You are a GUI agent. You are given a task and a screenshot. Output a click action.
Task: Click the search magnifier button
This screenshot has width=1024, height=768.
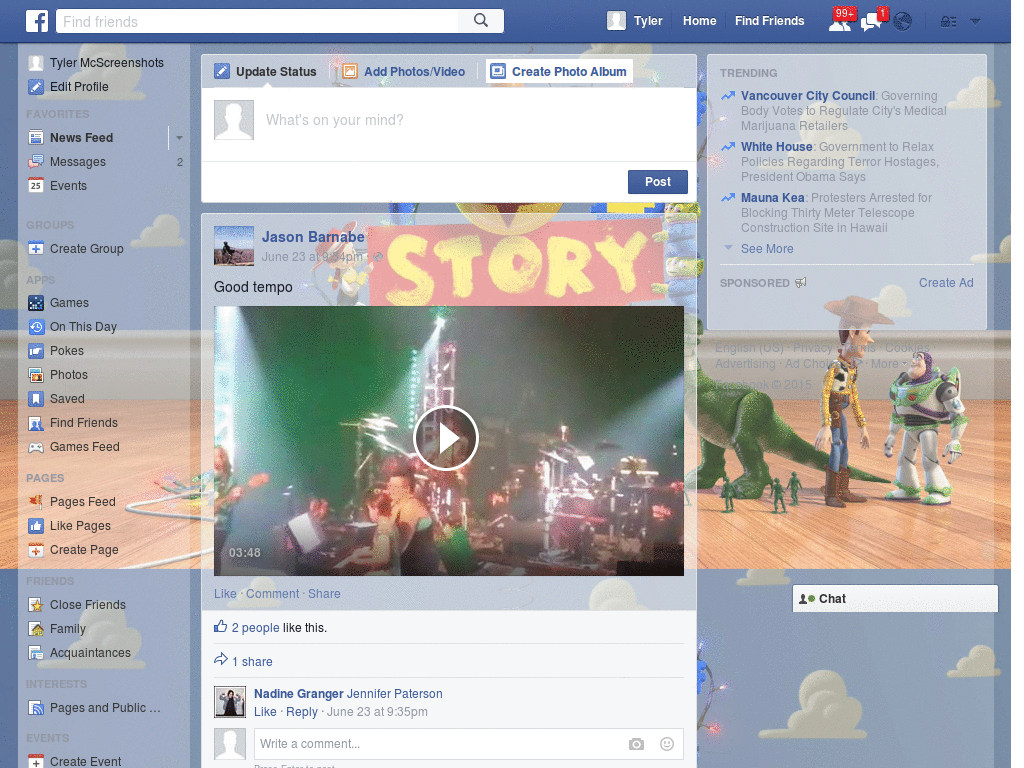pyautogui.click(x=481, y=21)
